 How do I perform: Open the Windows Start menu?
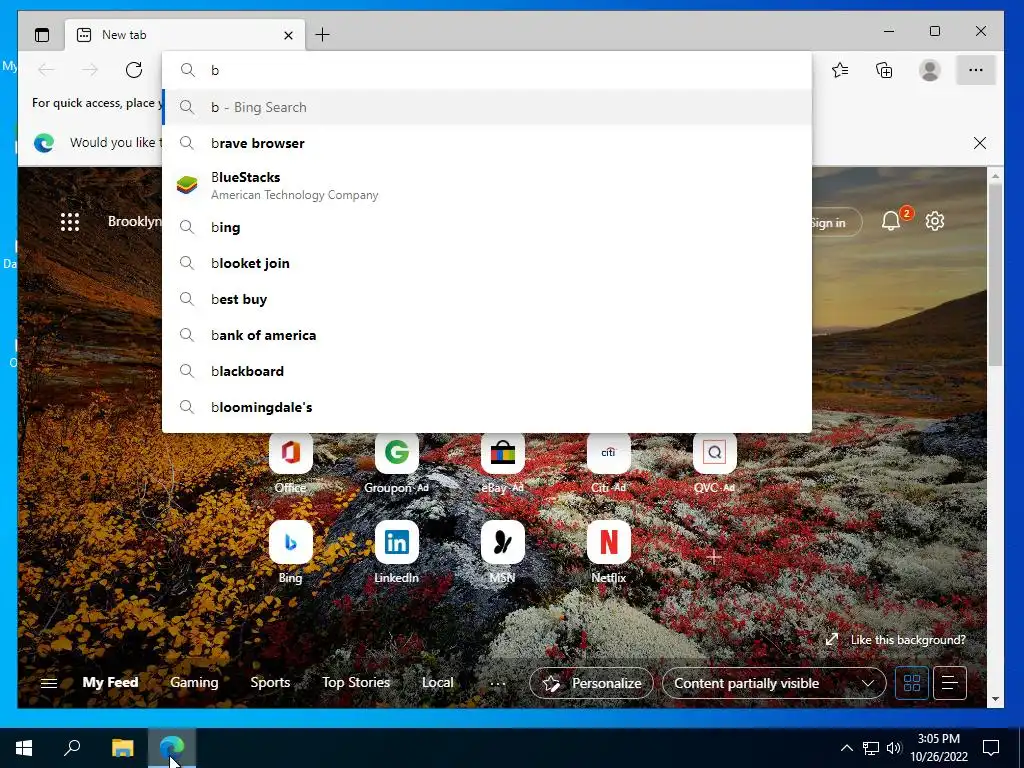click(x=24, y=748)
